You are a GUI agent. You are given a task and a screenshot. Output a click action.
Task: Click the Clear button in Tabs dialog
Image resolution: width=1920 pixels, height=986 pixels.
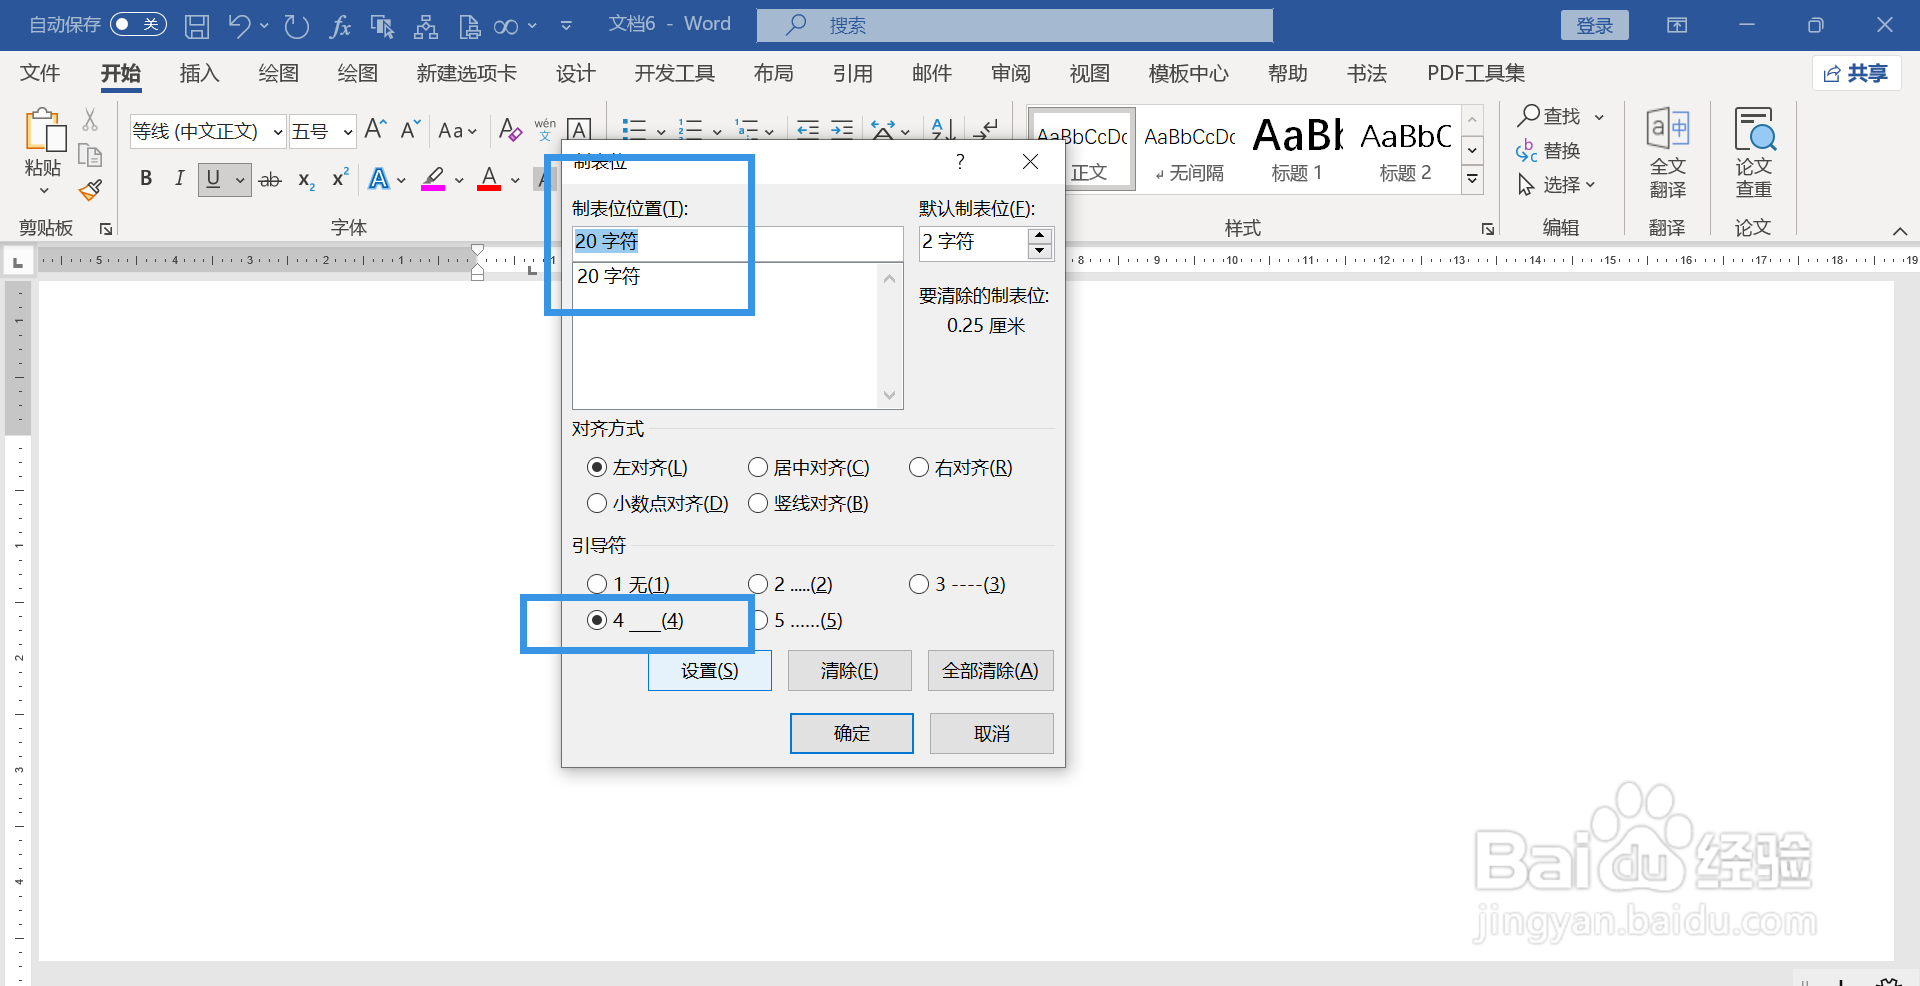pos(850,670)
